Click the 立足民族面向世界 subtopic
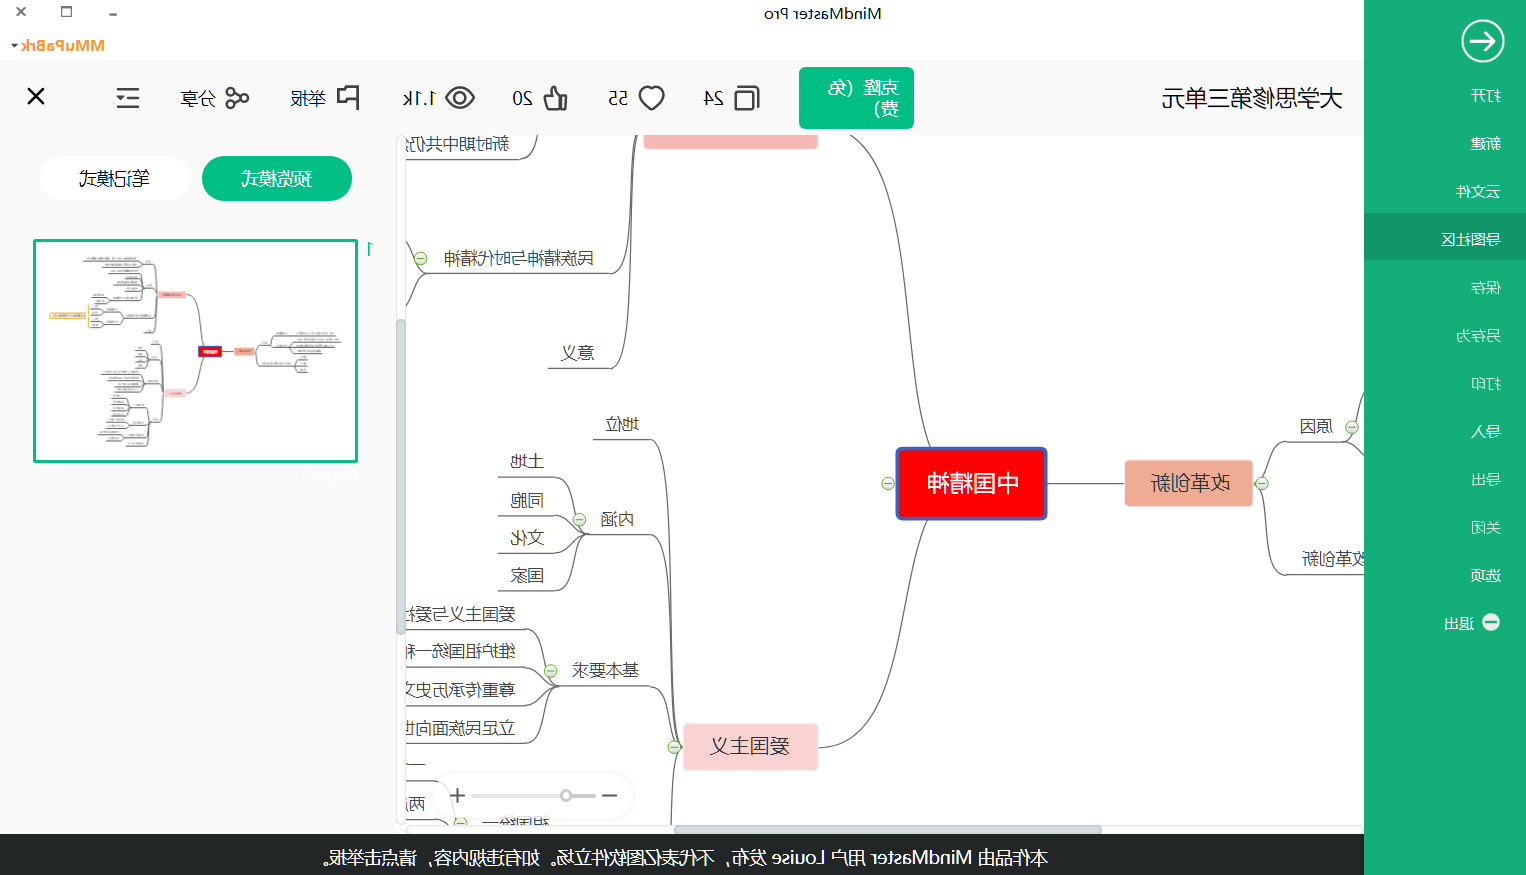The width and height of the screenshot is (1526, 875). point(461,728)
